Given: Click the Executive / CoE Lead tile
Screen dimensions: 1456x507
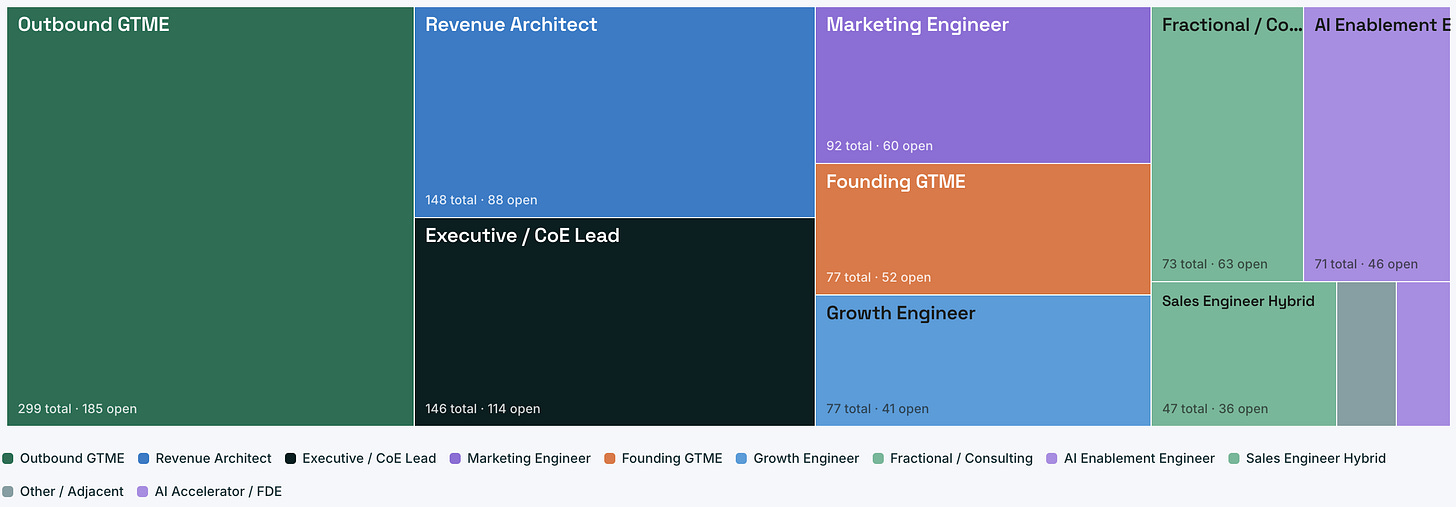Looking at the screenshot, I should [x=614, y=322].
